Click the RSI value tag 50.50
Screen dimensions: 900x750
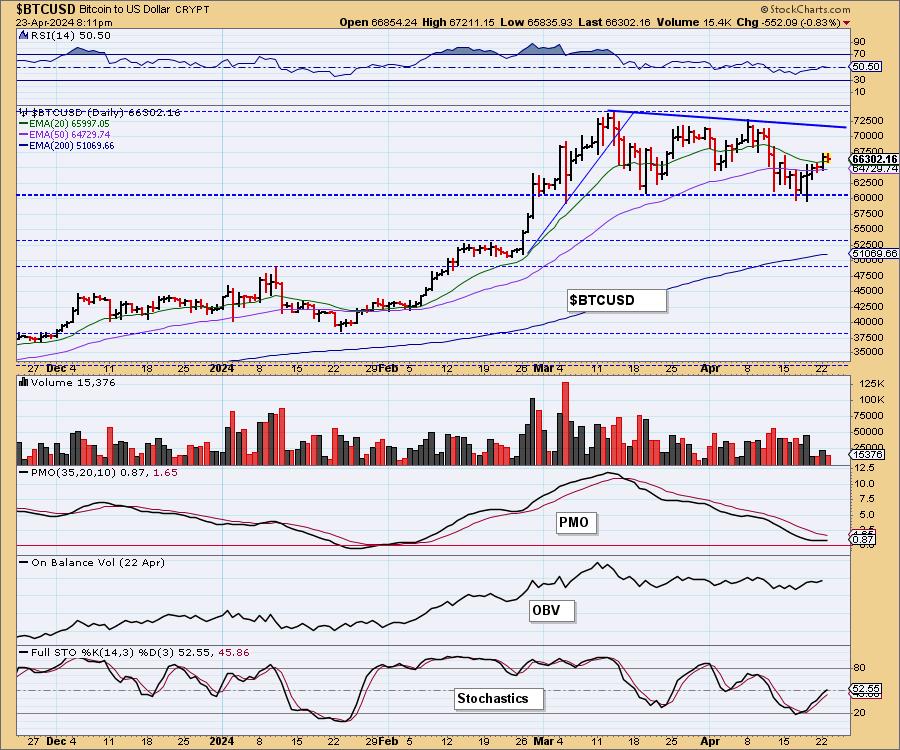866,67
